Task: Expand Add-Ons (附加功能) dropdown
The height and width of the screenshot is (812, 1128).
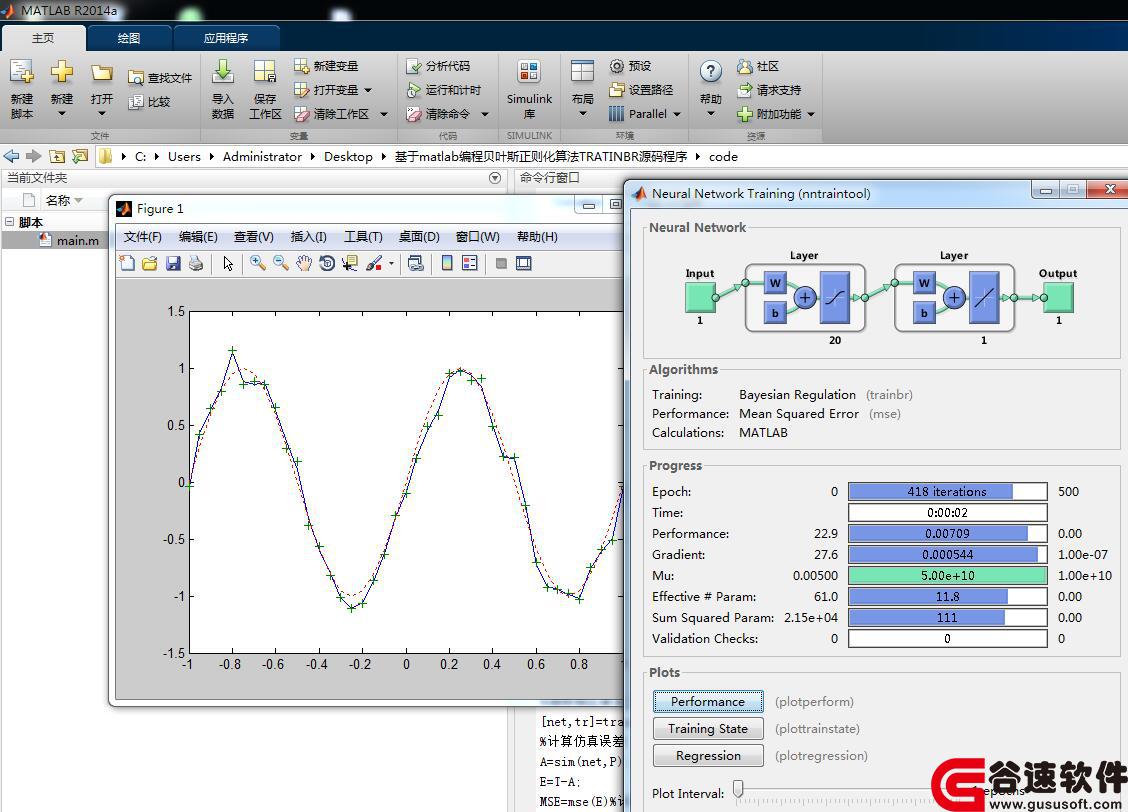Action: coord(811,114)
